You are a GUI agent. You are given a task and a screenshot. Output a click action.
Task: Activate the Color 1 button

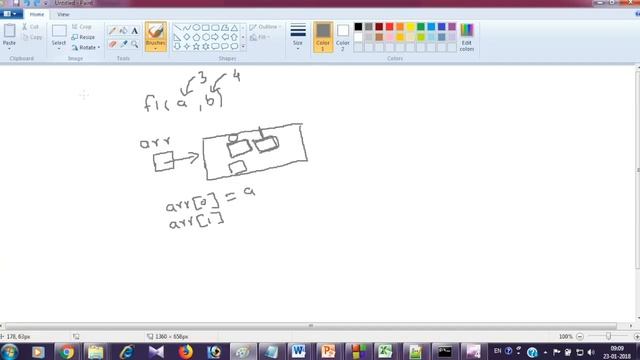coord(323,37)
